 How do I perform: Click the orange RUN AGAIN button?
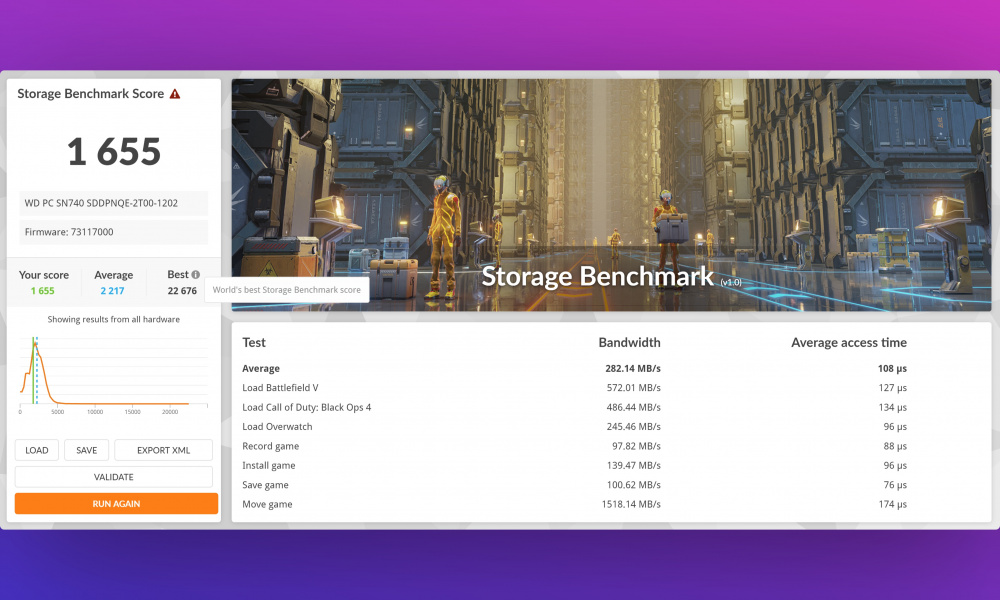tap(116, 504)
